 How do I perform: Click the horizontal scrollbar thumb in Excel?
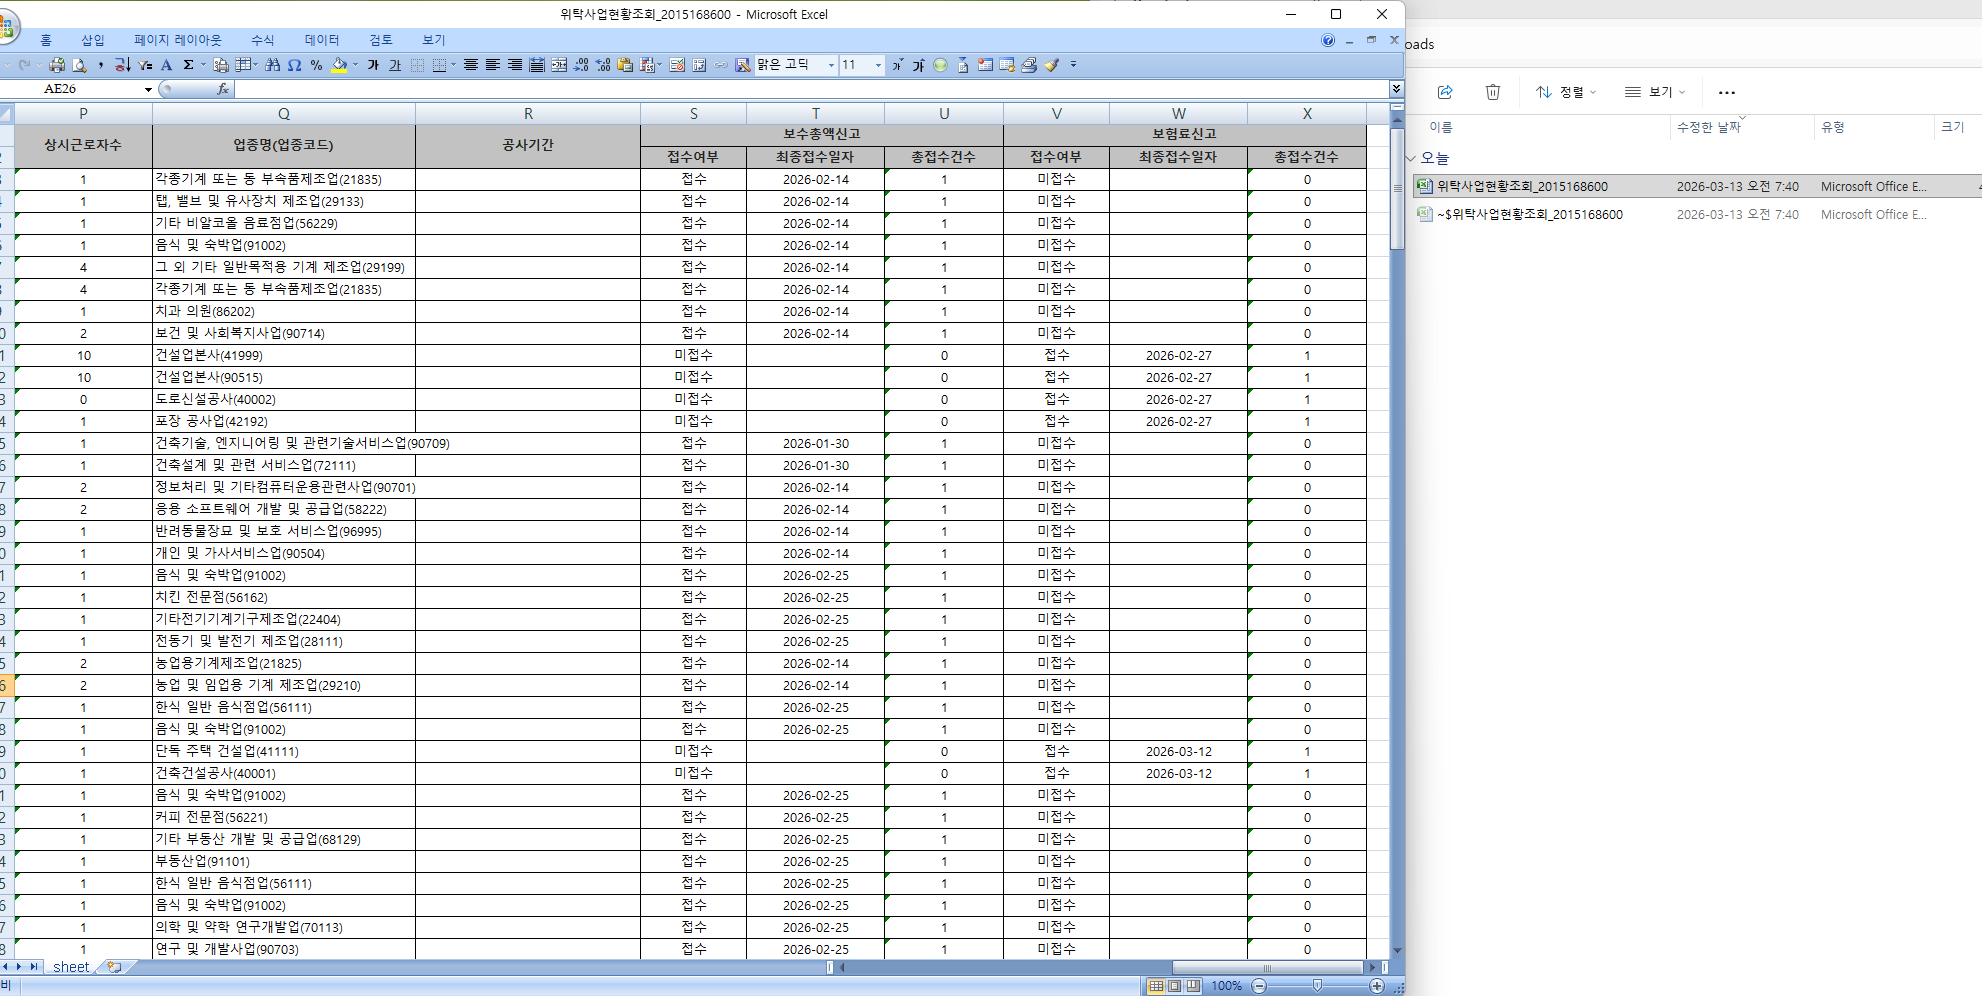tap(1267, 968)
